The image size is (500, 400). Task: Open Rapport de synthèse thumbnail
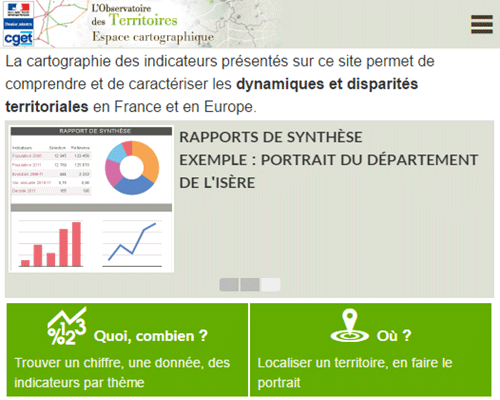point(91,199)
